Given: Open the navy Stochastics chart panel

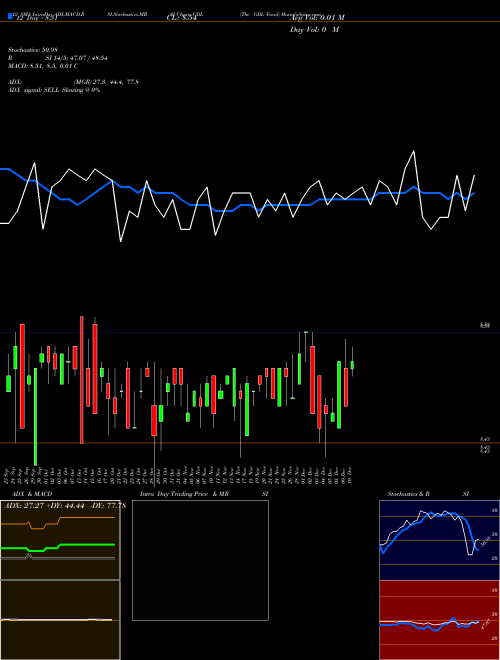Looking at the screenshot, I should click(x=439, y=540).
